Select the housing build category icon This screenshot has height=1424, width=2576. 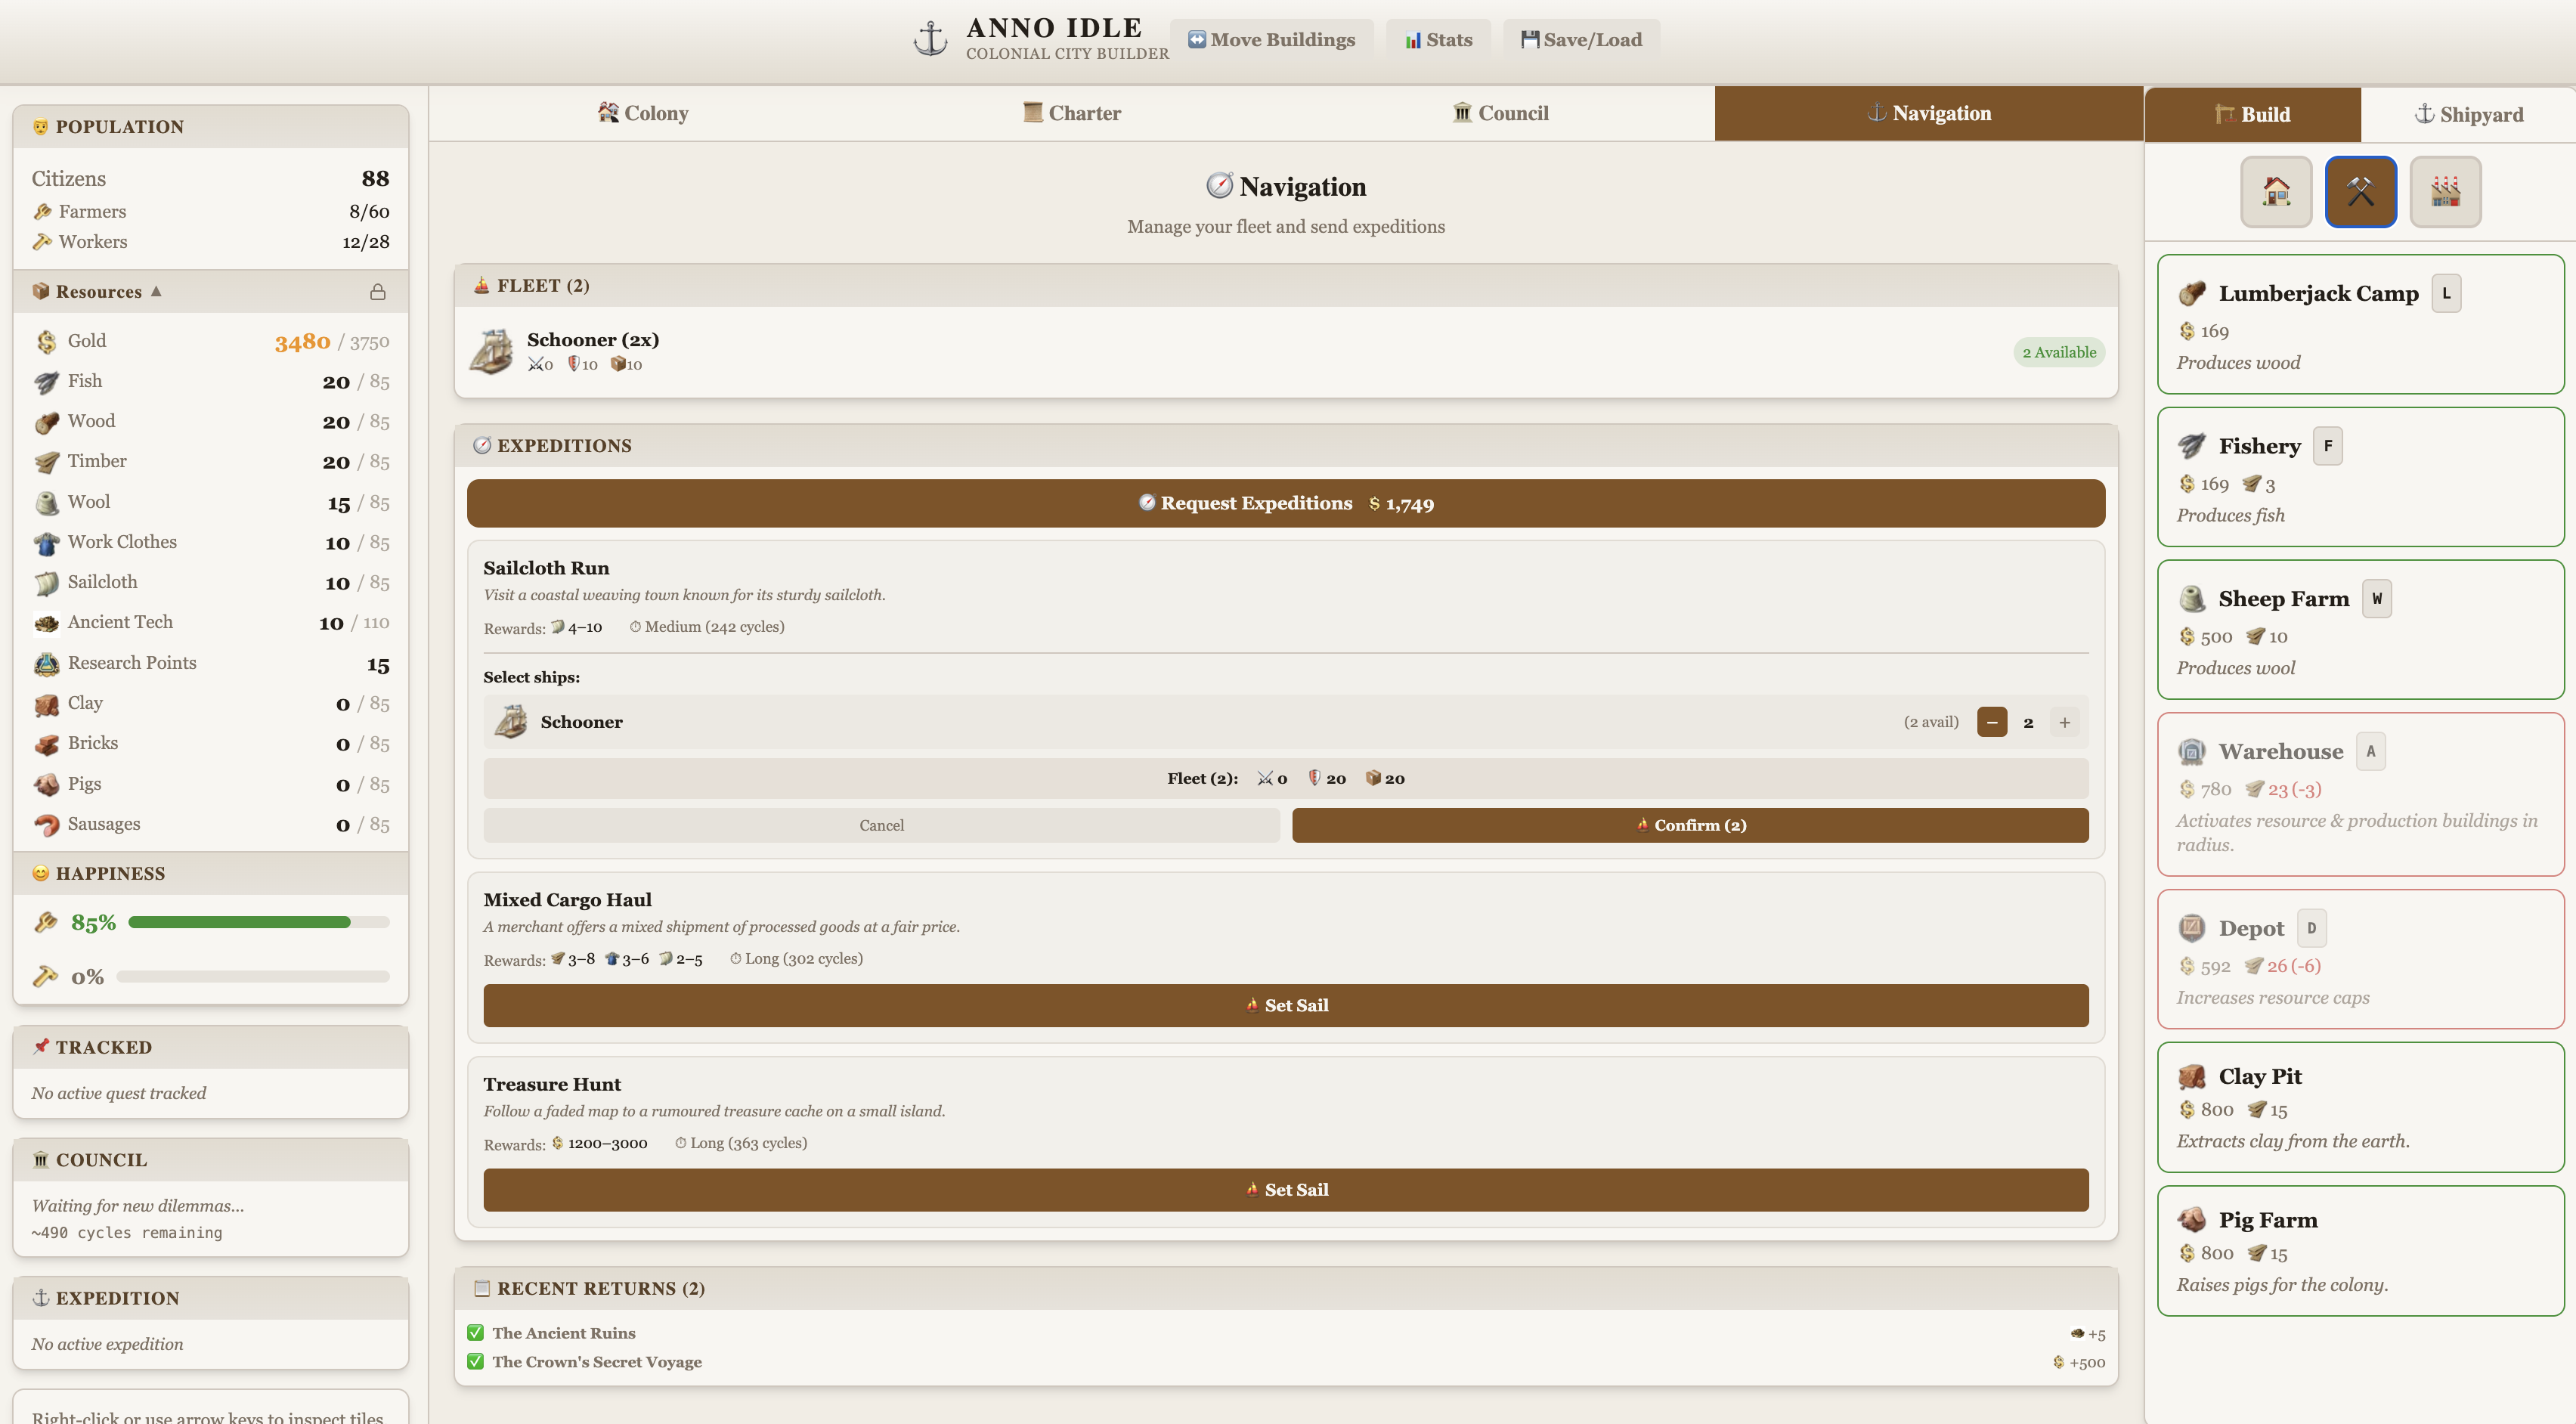pyautogui.click(x=2276, y=191)
